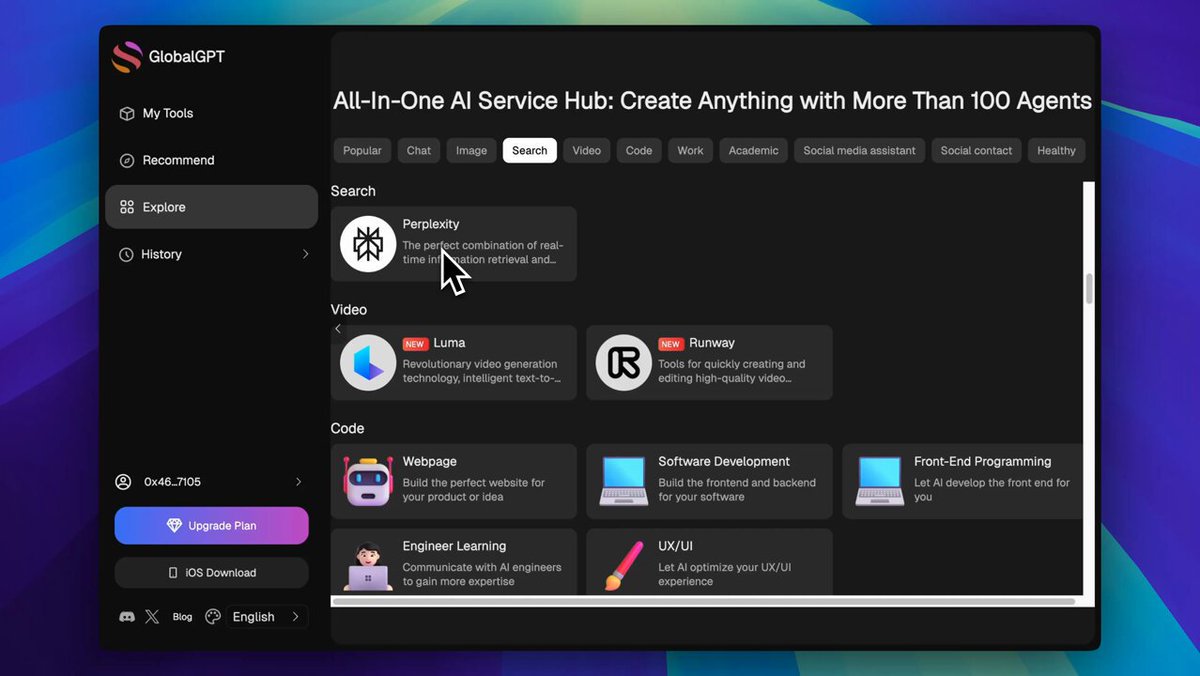Open the Engineer Learning card title
The width and height of the screenshot is (1200, 676).
point(454,547)
